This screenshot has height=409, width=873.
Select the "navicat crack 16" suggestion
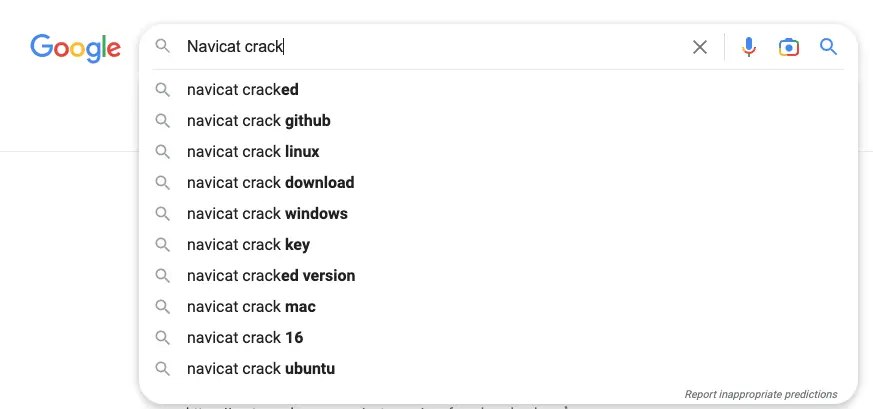245,338
